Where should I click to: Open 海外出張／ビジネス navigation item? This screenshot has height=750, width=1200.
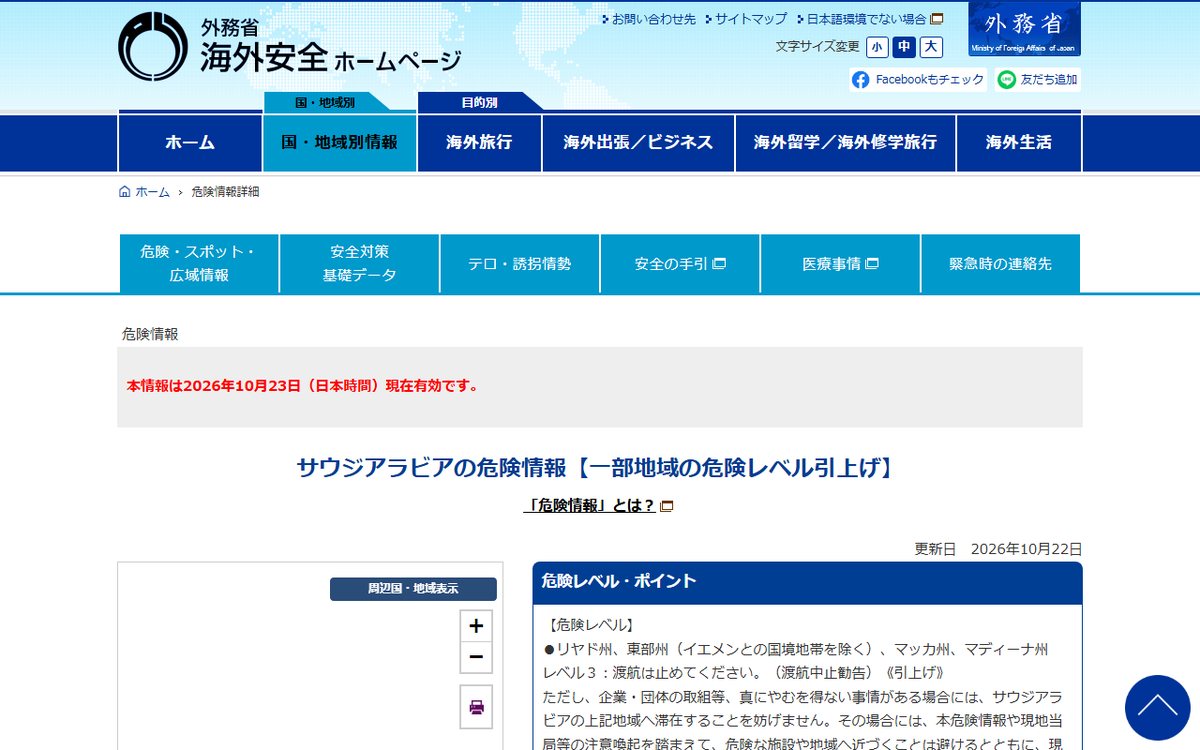[x=638, y=143]
